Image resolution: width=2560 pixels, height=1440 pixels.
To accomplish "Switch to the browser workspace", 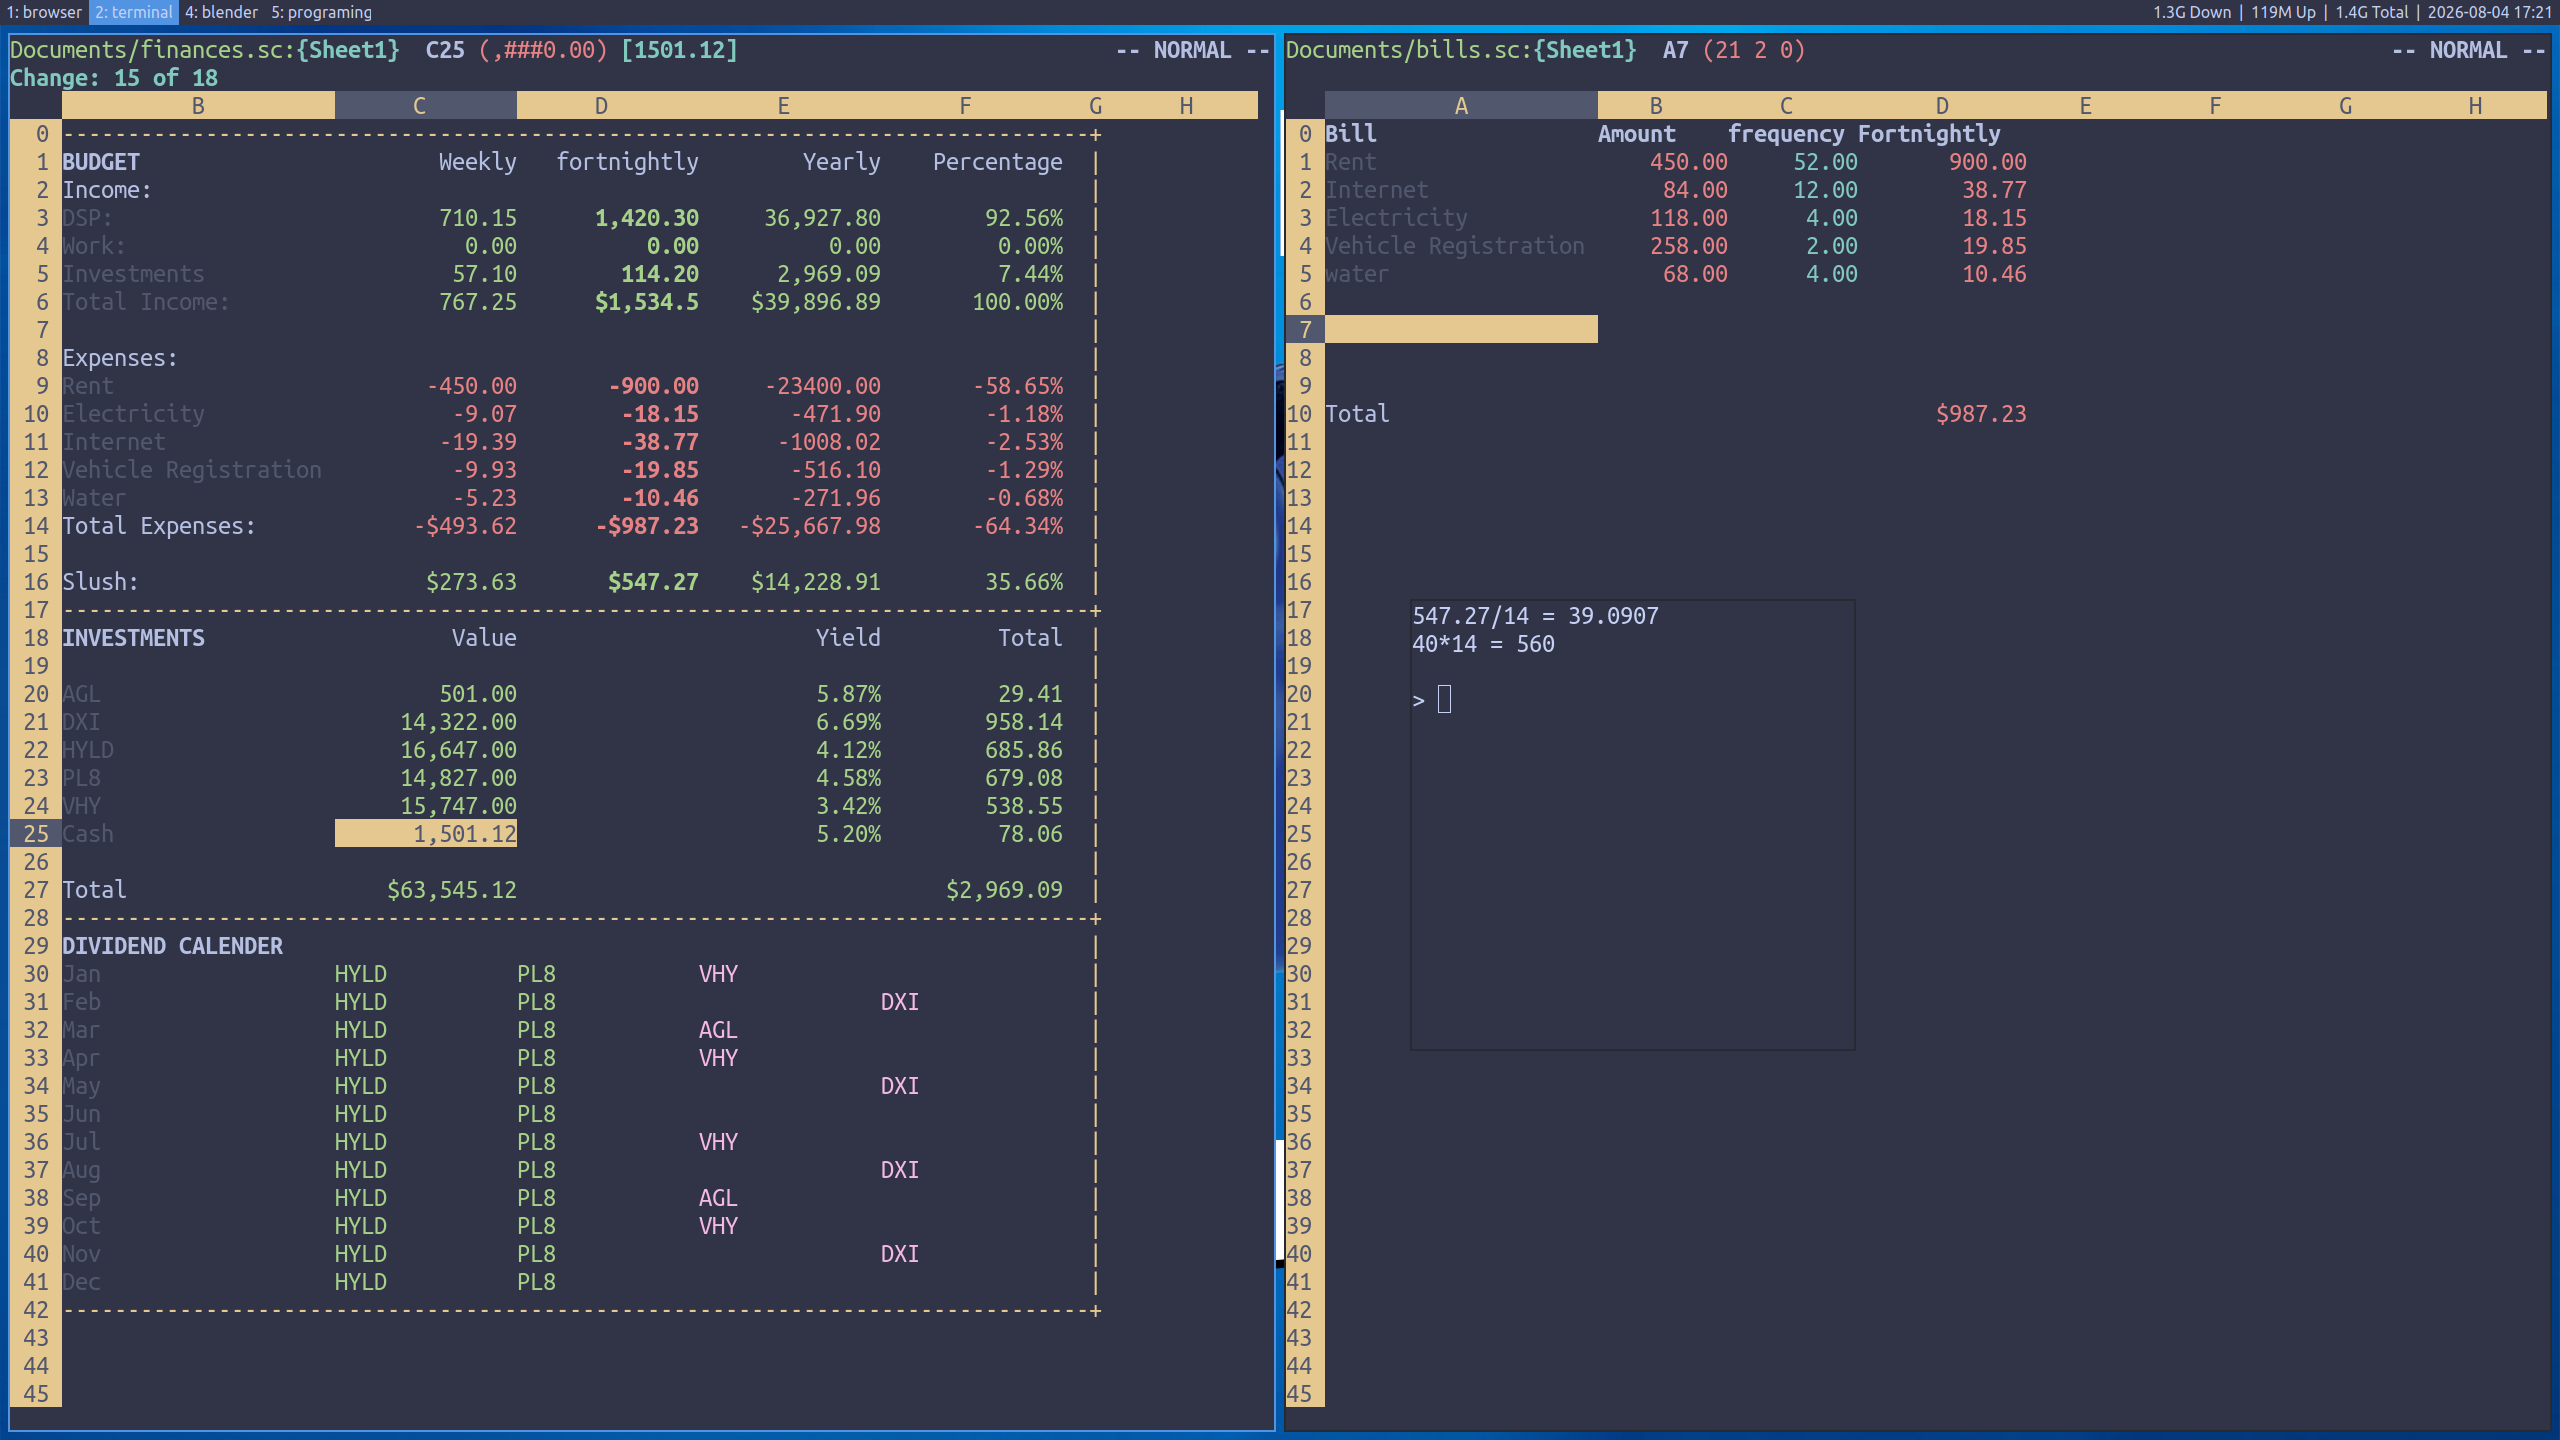I will 43,12.
